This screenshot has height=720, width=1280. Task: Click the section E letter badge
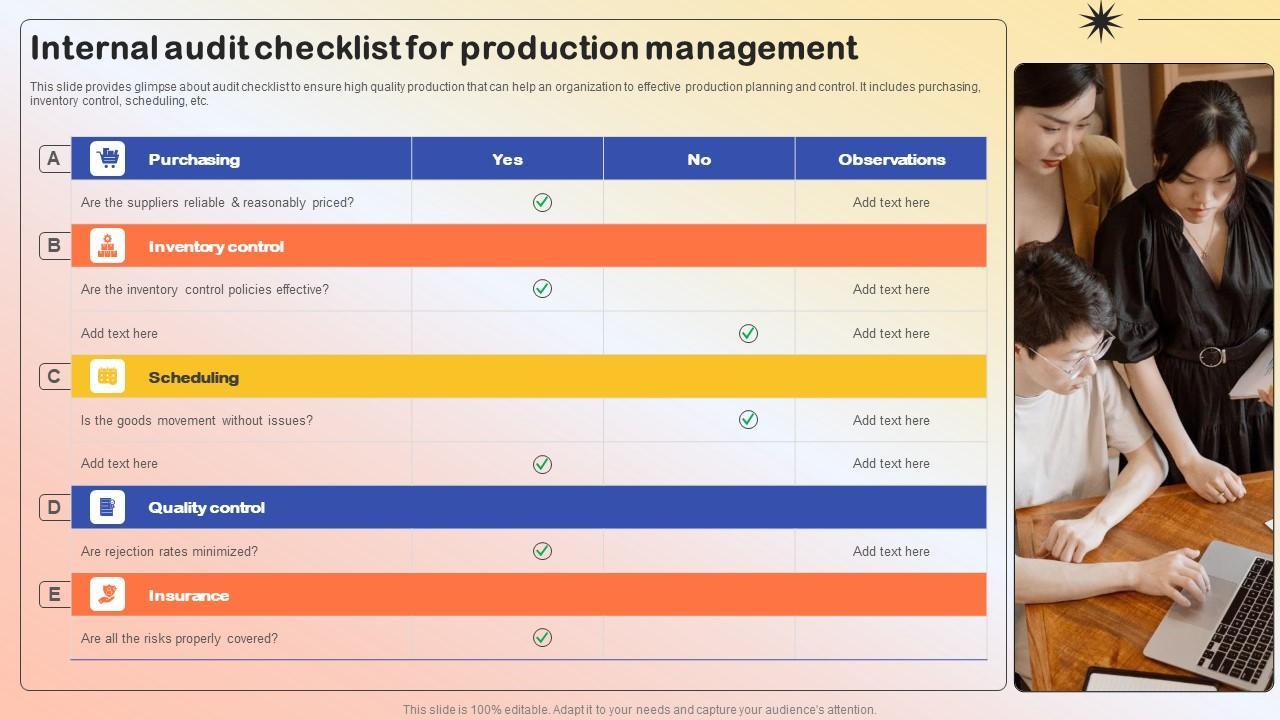54,595
